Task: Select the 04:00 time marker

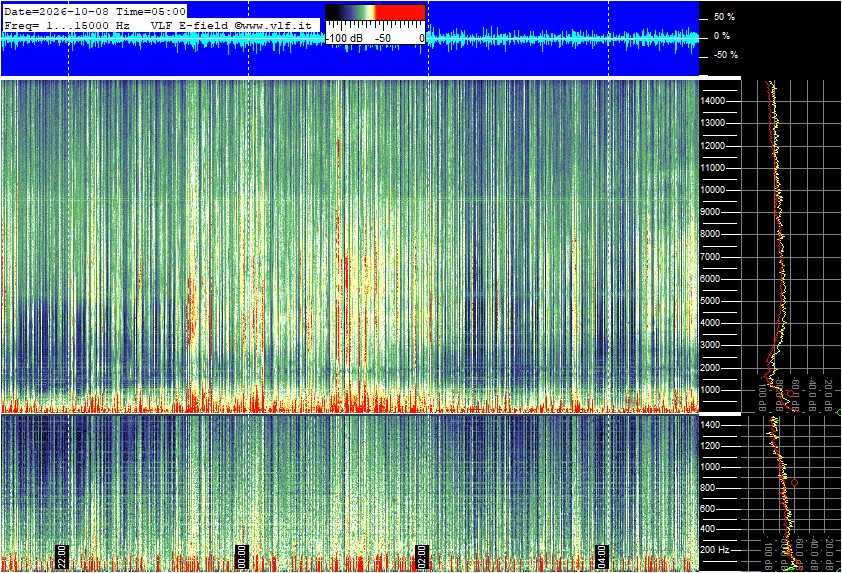Action: pyautogui.click(x=602, y=556)
